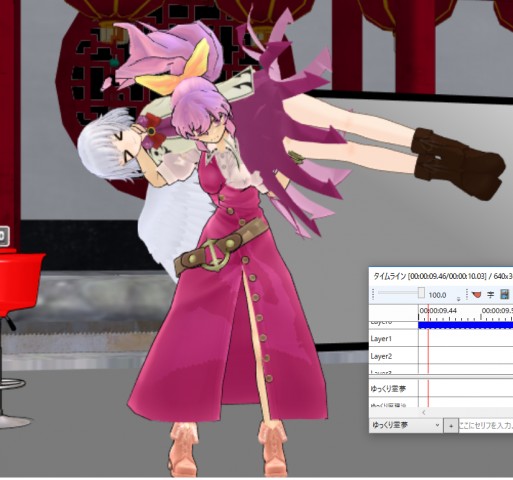The height and width of the screenshot is (480, 513).
Task: Open the ゆっくり霊夢 character dropdown
Action: (406, 426)
